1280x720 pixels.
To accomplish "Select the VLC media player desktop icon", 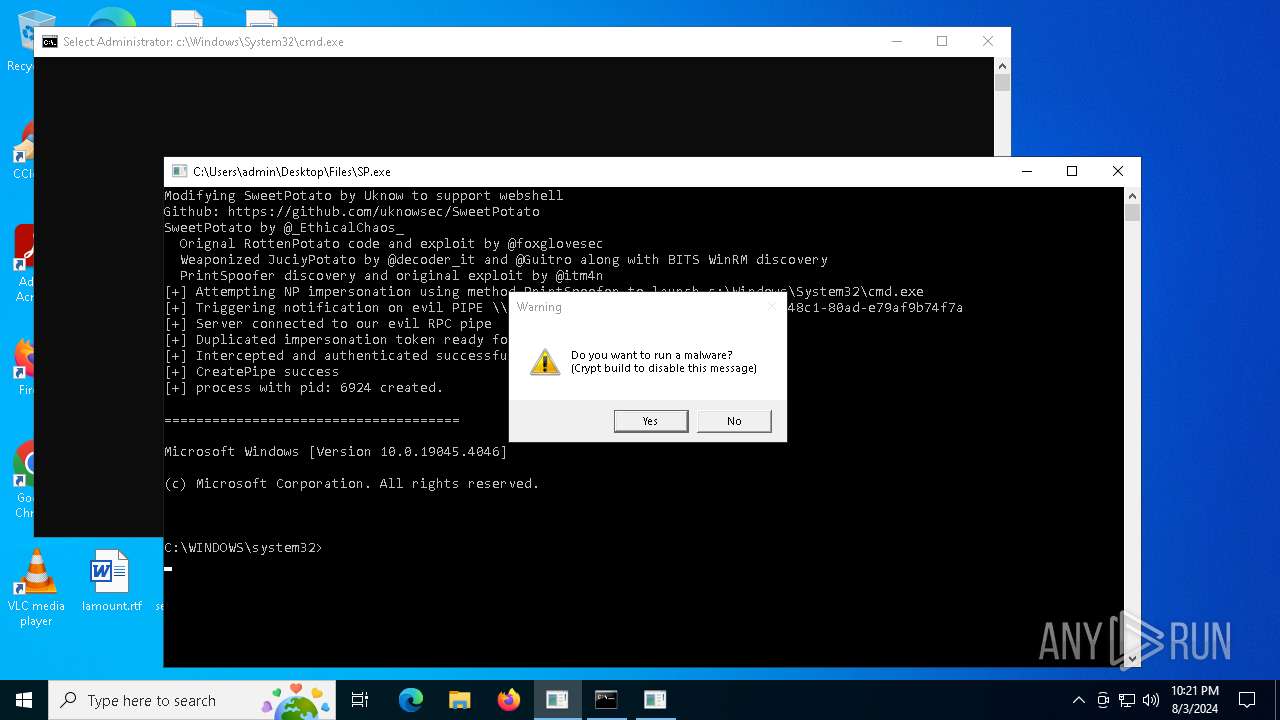I will click(36, 589).
